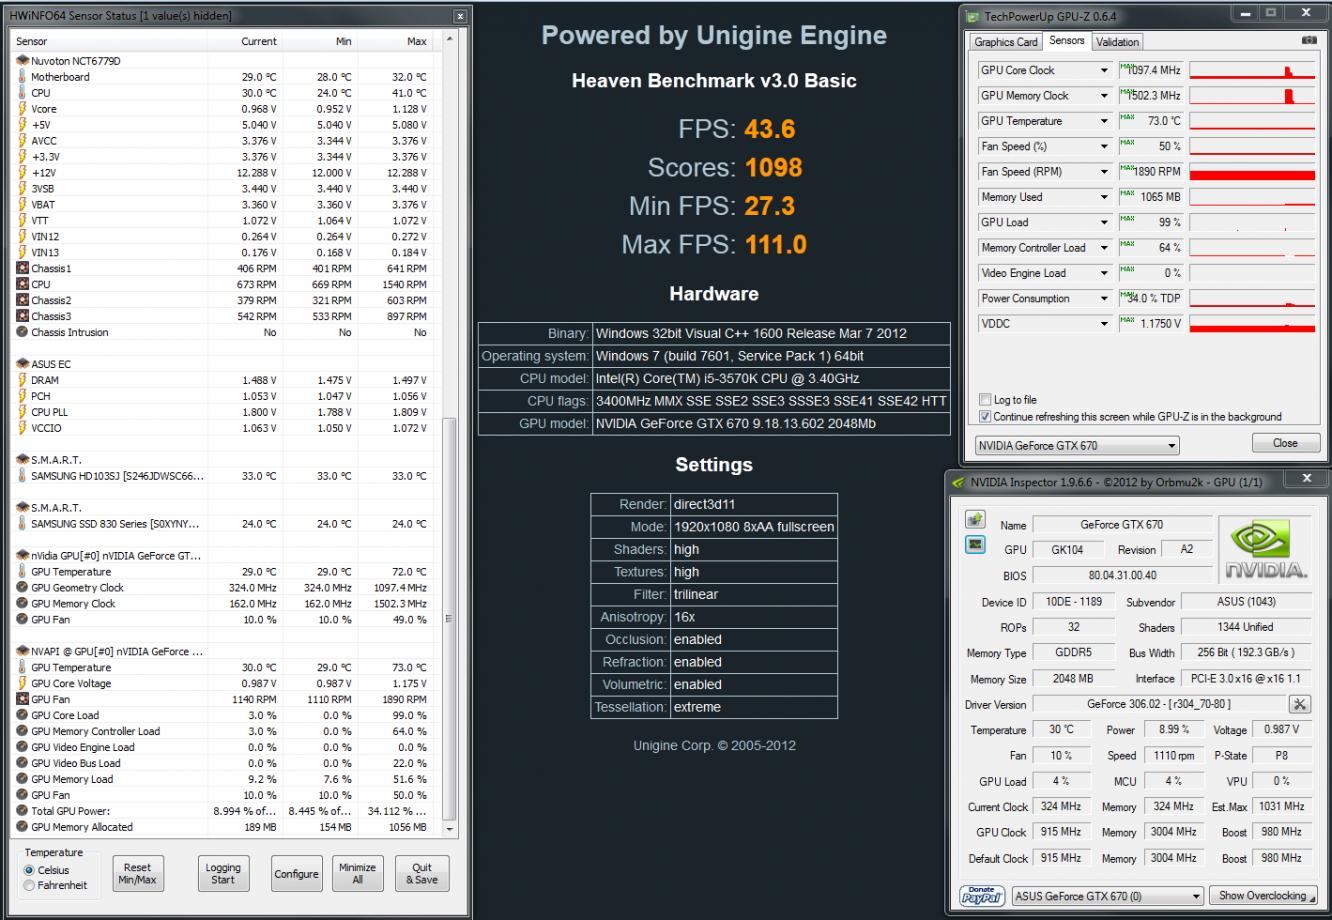This screenshot has height=920, width=1332.
Task: Click the Fan Speed (RPM) red graph
Action: 1252,172
